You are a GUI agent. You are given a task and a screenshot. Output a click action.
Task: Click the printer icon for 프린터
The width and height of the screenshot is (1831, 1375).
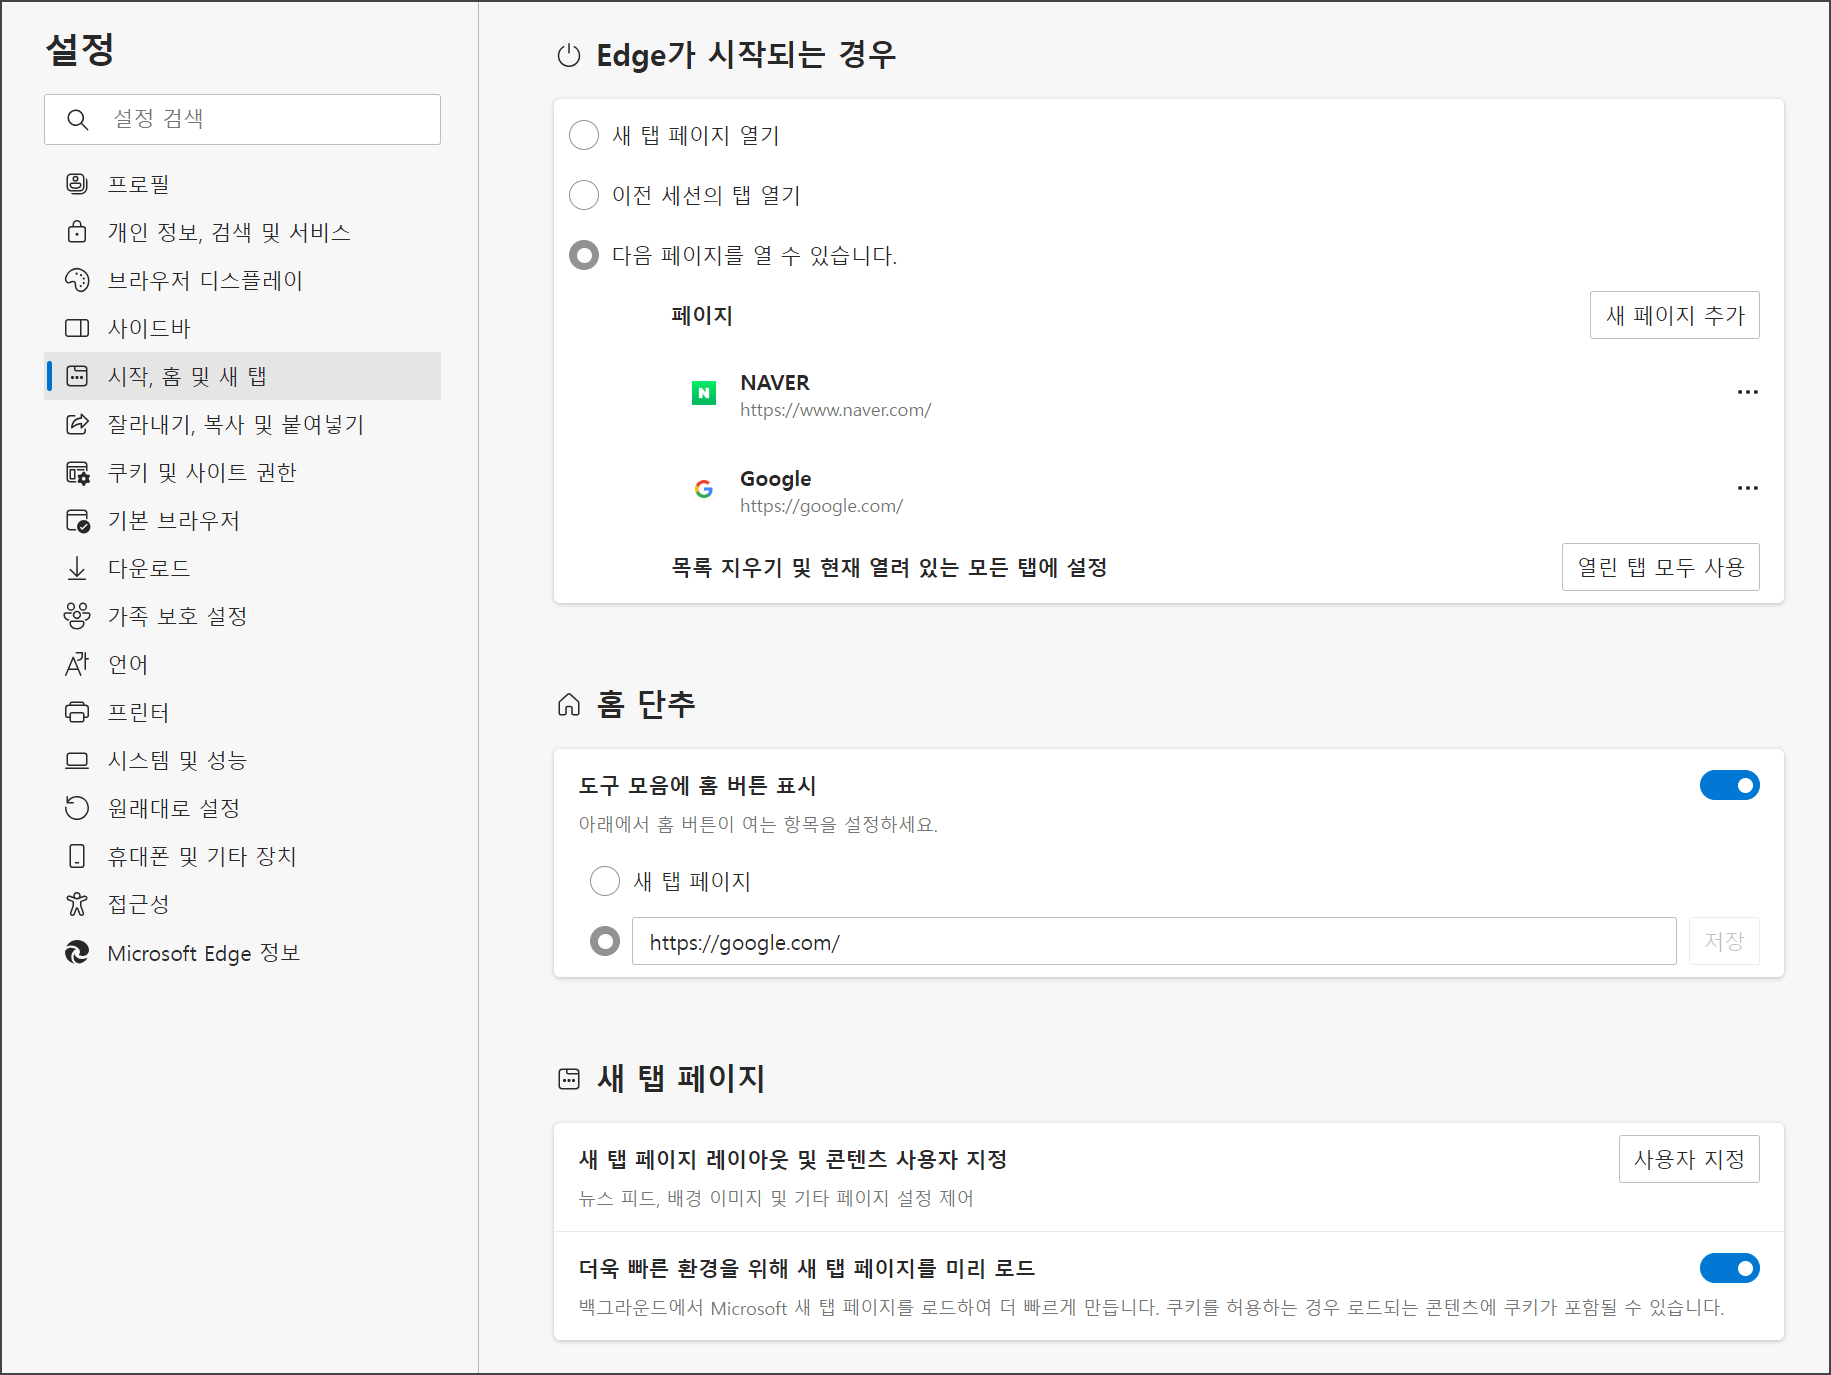click(77, 712)
